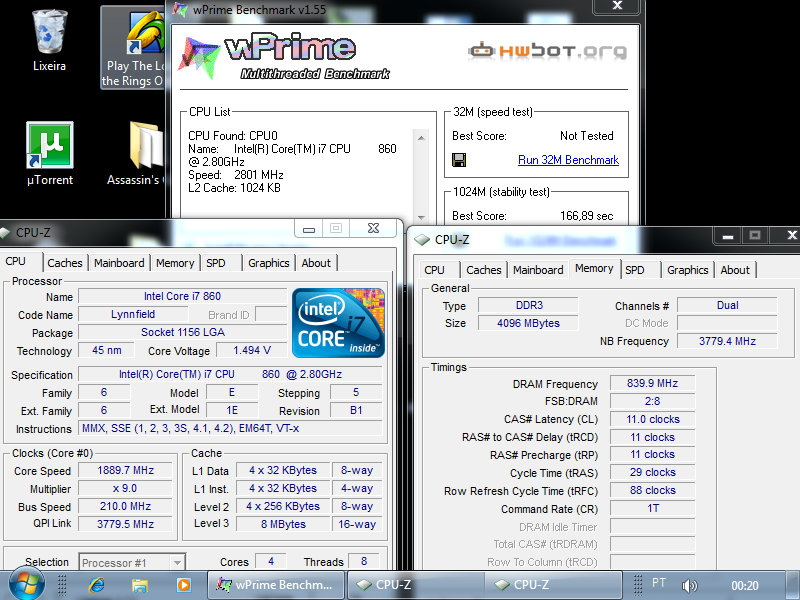Switch to wPrime Benchmark taskbar button

click(276, 585)
